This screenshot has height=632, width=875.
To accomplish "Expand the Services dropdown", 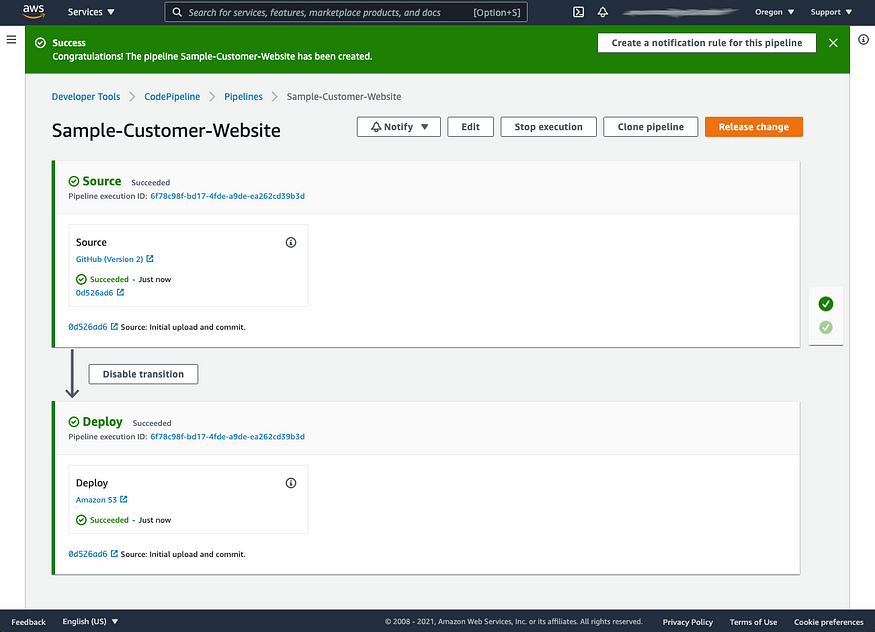I will click(x=91, y=12).
